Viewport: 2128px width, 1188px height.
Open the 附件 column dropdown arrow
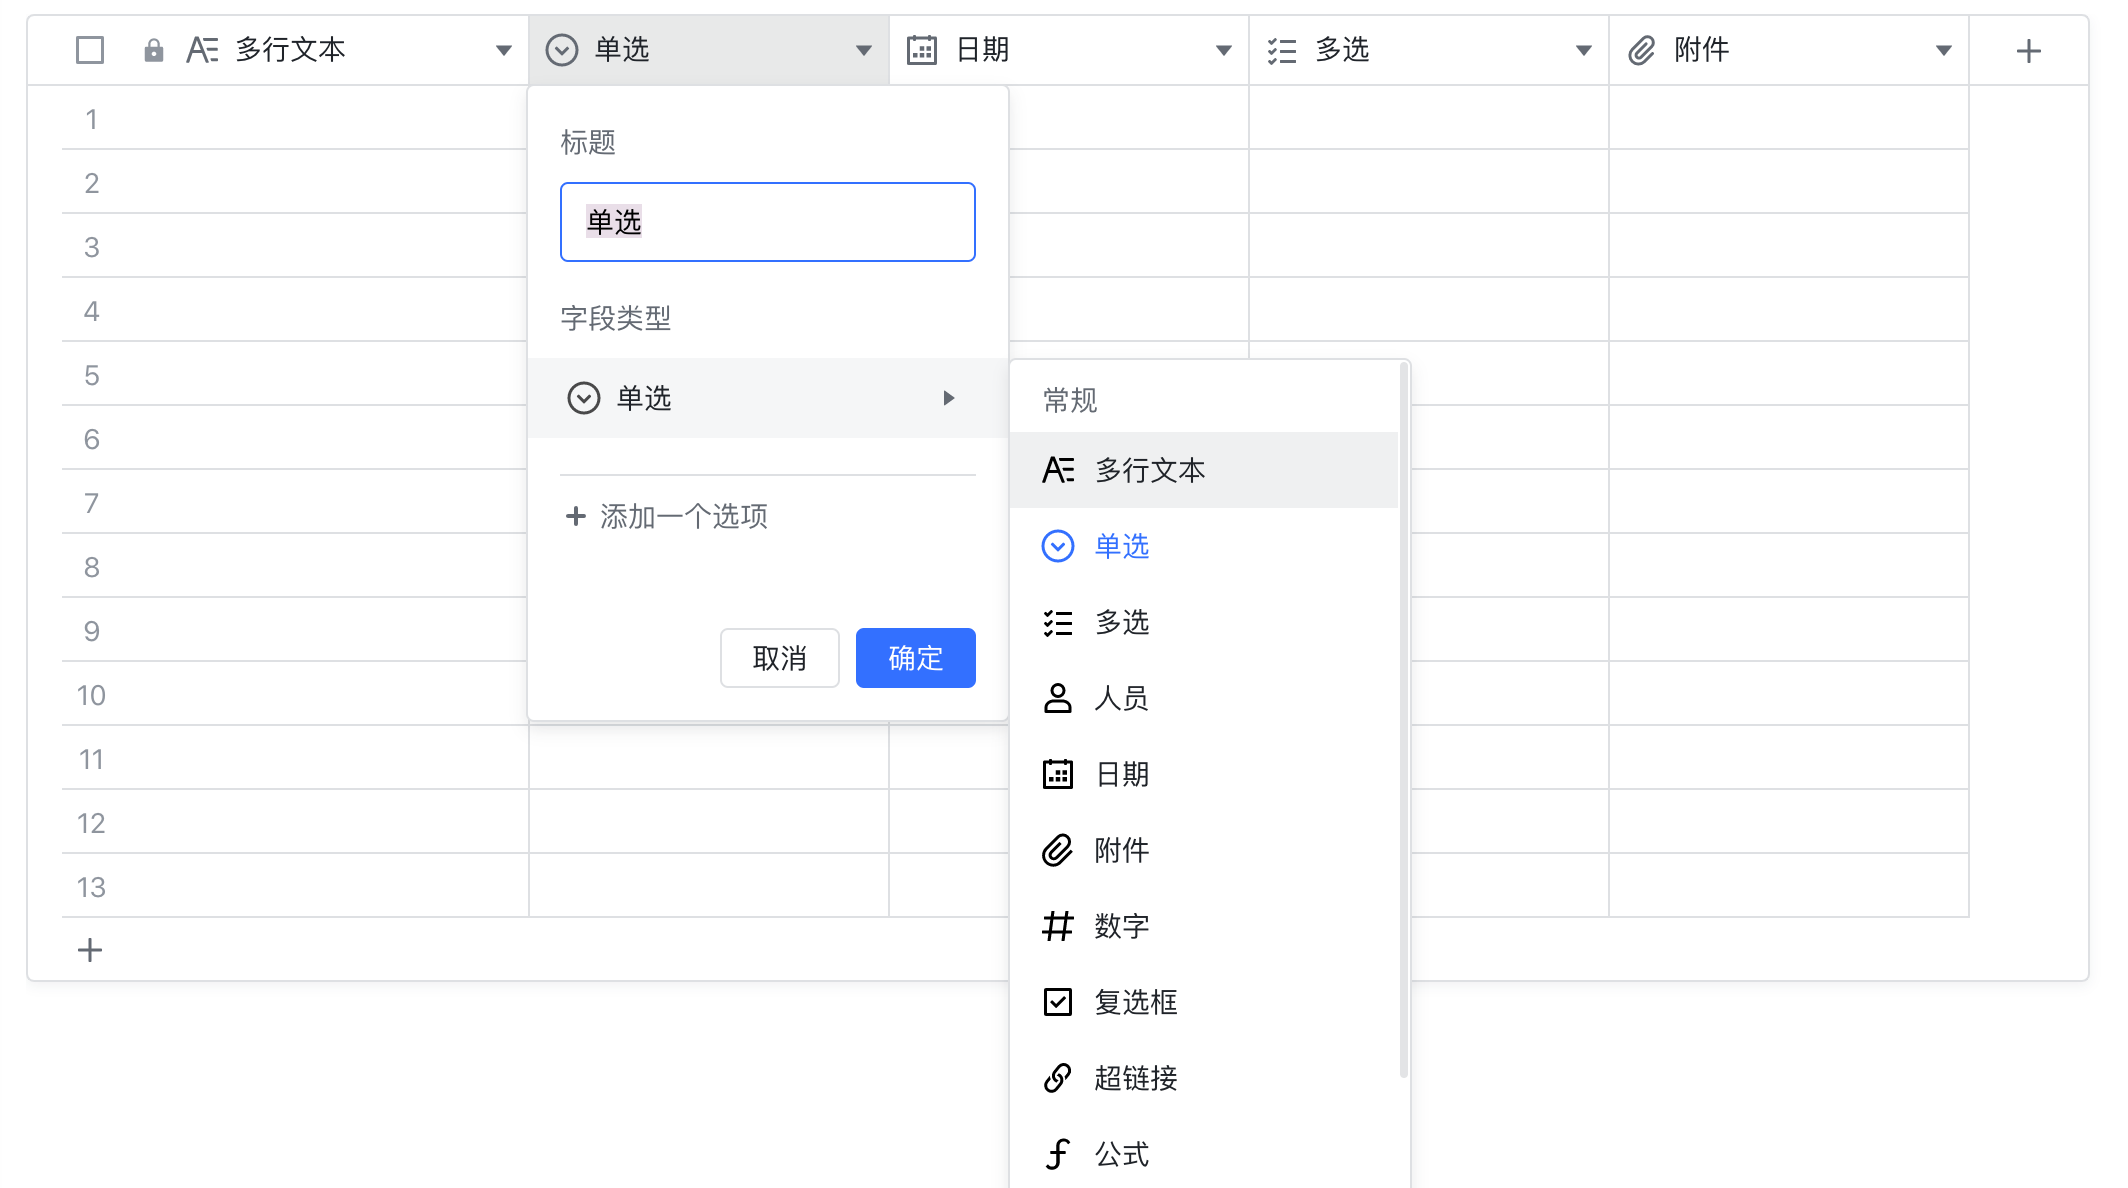(1943, 50)
